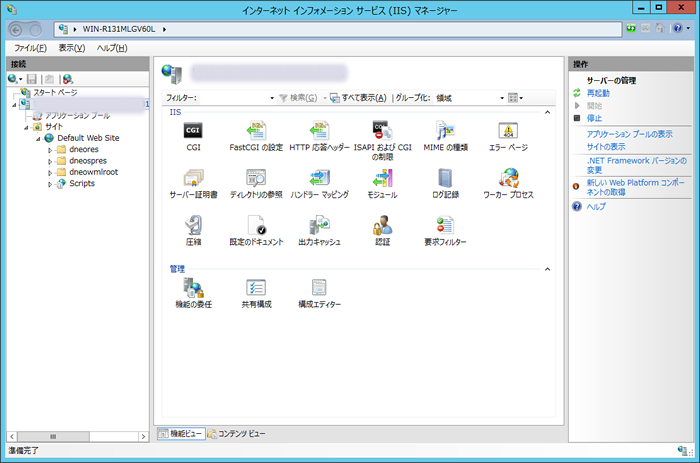
Task: Open ワーカー プロセス icon
Action: click(x=508, y=178)
